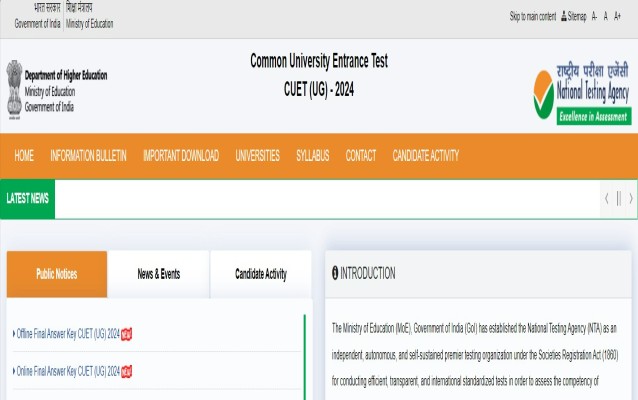This screenshot has height=400, width=638.
Task: Click Government of India header link
Action: 37,24
